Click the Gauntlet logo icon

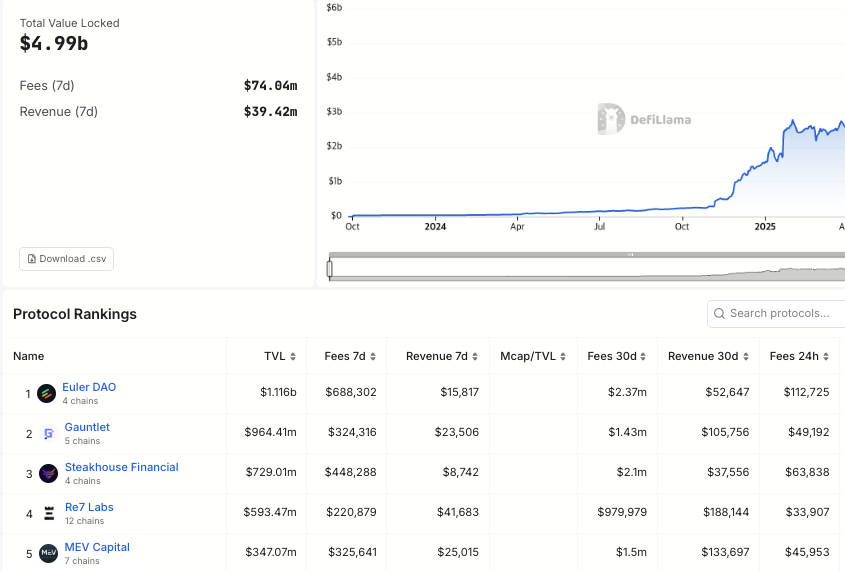click(x=49, y=434)
